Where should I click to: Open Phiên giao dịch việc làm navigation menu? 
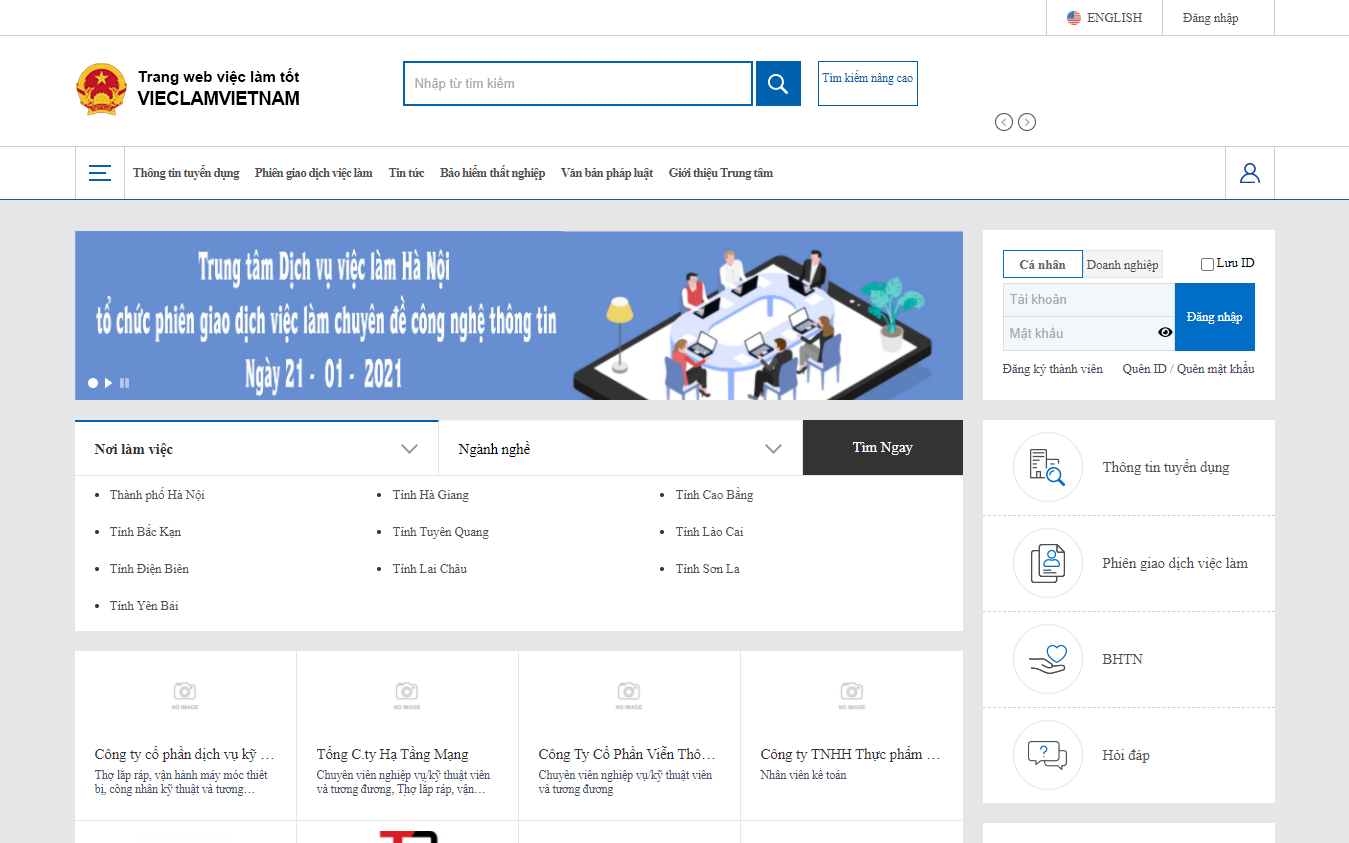coord(314,173)
